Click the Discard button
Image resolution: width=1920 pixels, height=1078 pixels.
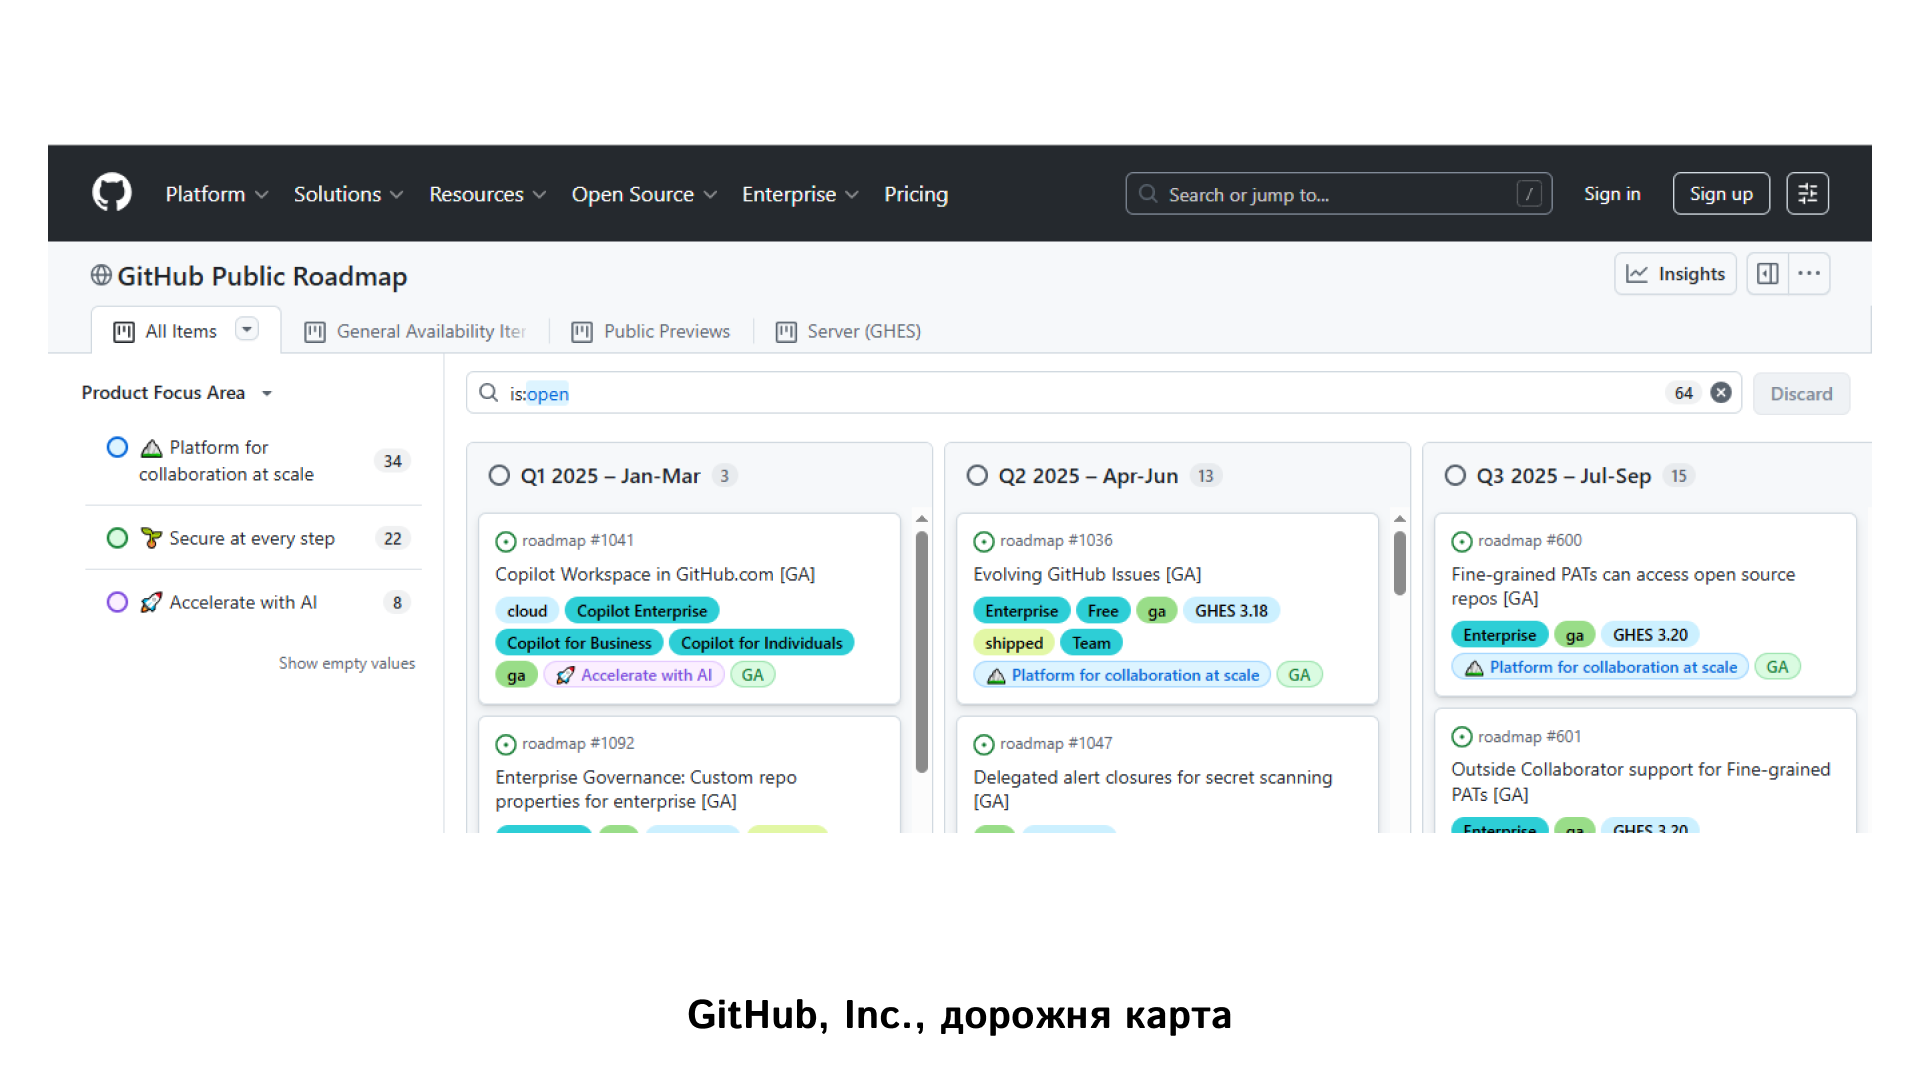click(x=1801, y=393)
